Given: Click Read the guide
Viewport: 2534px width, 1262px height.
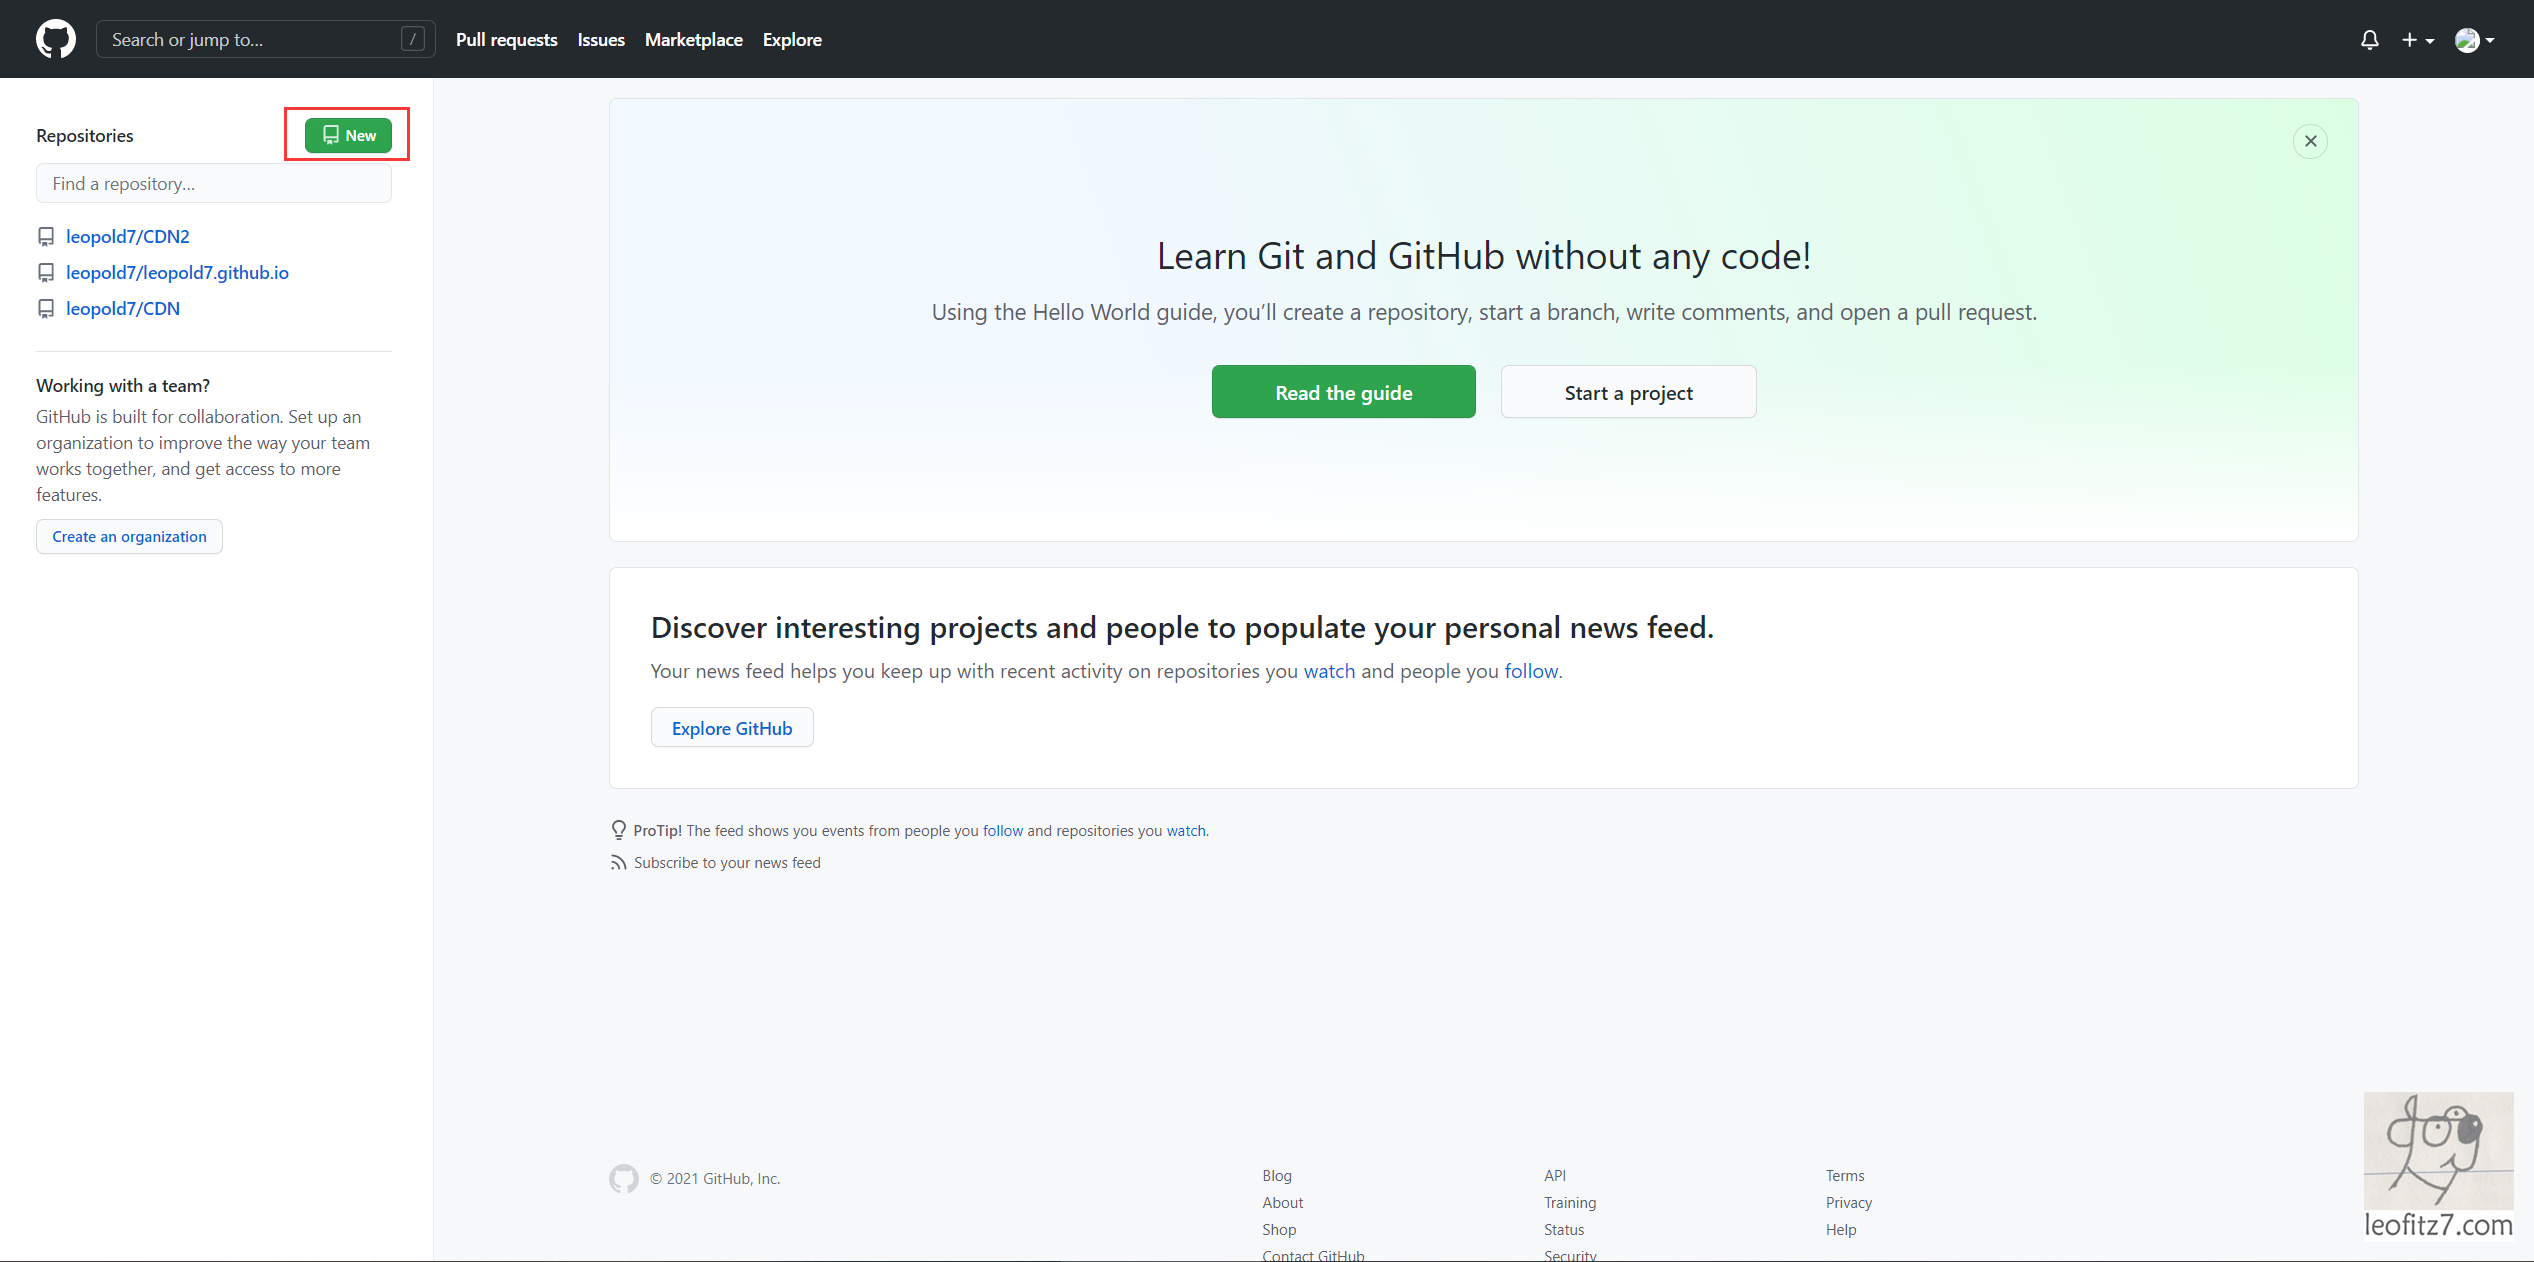Looking at the screenshot, I should (1343, 392).
